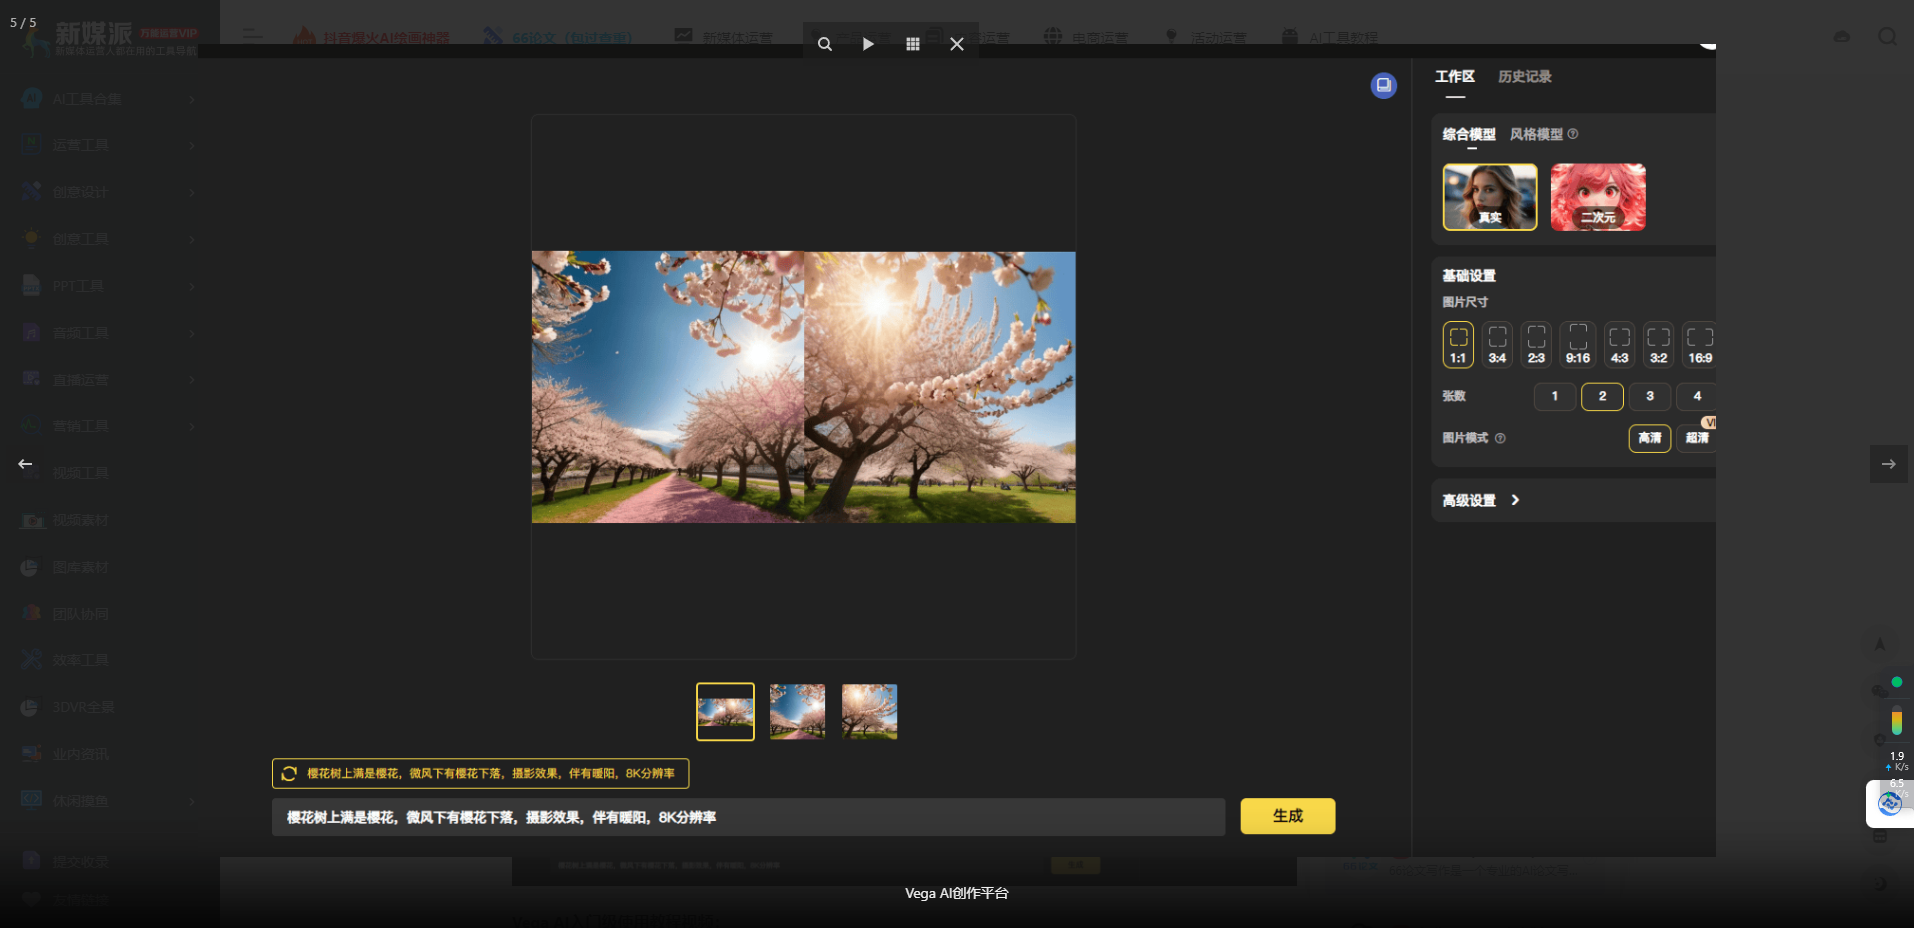Switch to the 历史记录 tab

point(1524,77)
